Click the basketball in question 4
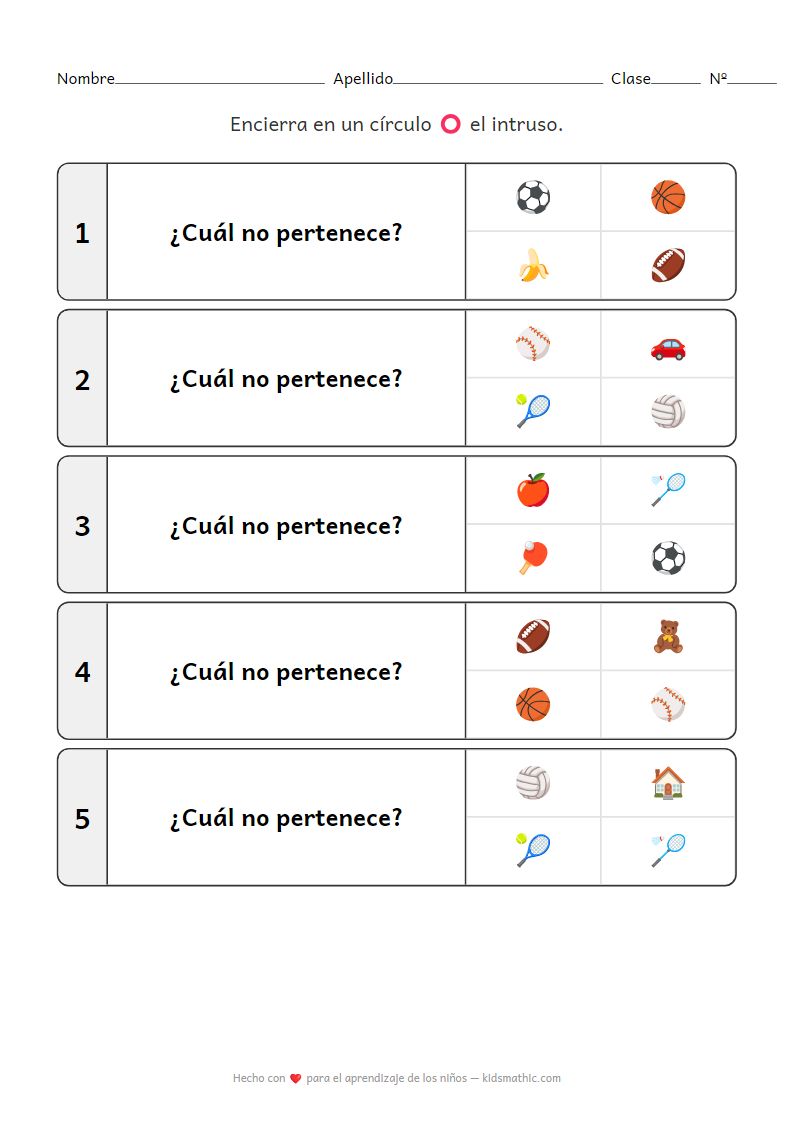This screenshot has height=1123, width=794. point(533,704)
